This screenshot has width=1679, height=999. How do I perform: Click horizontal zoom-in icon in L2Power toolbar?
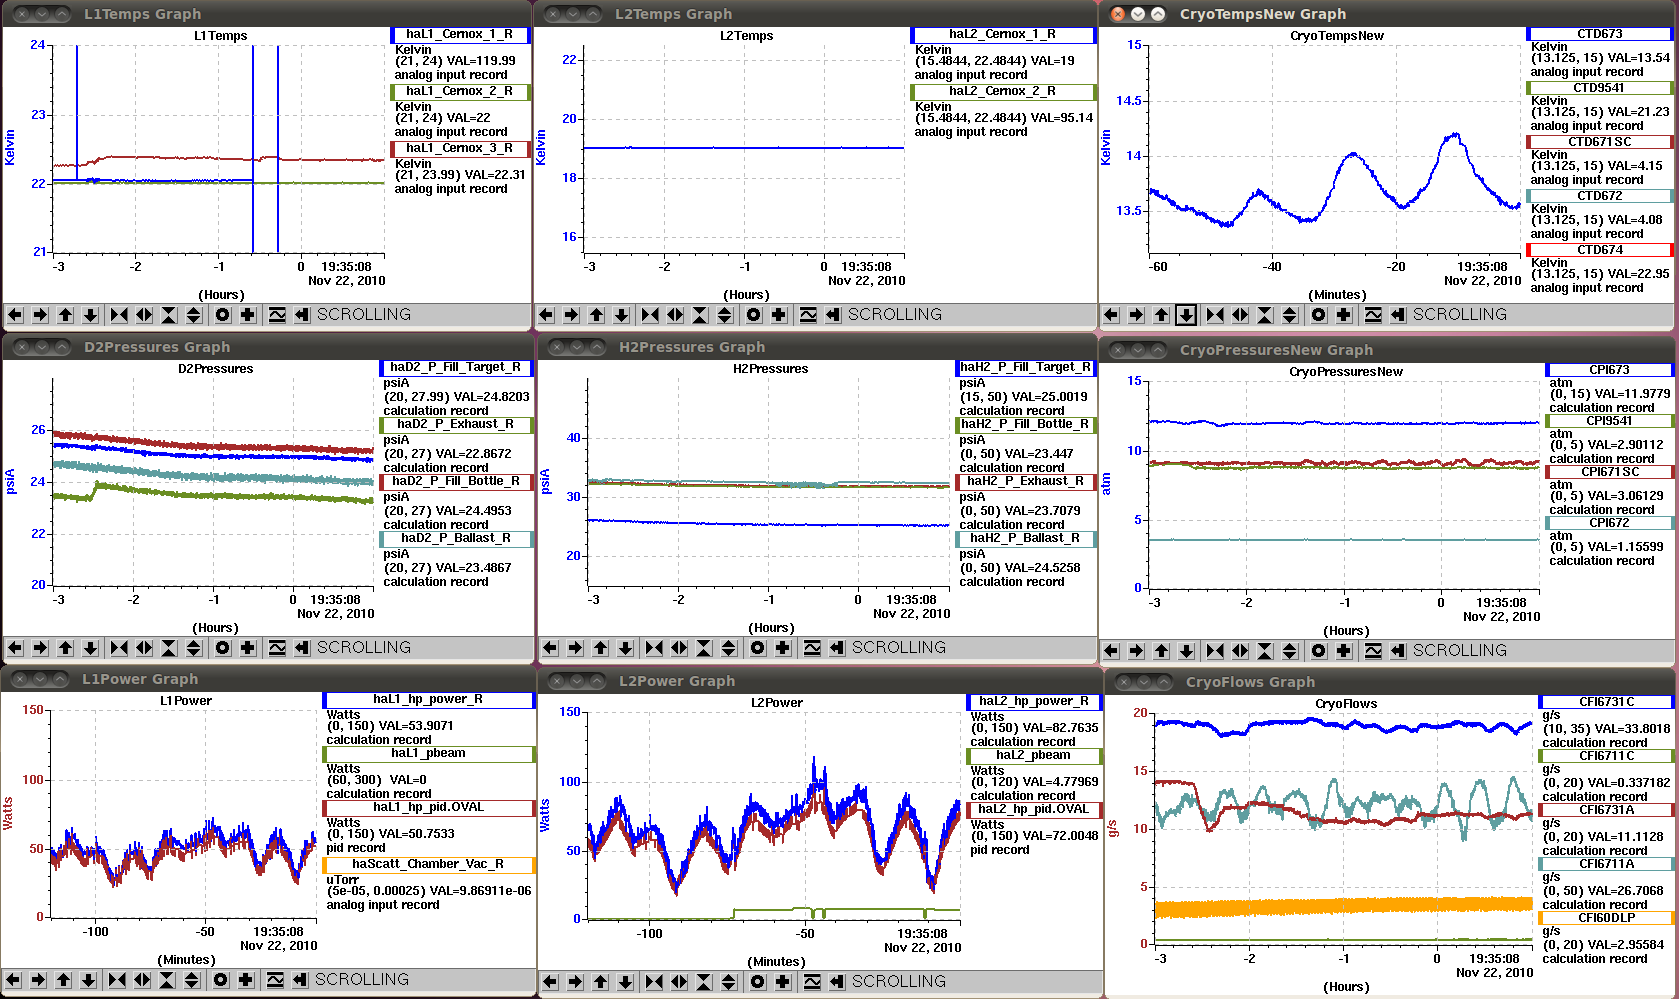coord(654,982)
